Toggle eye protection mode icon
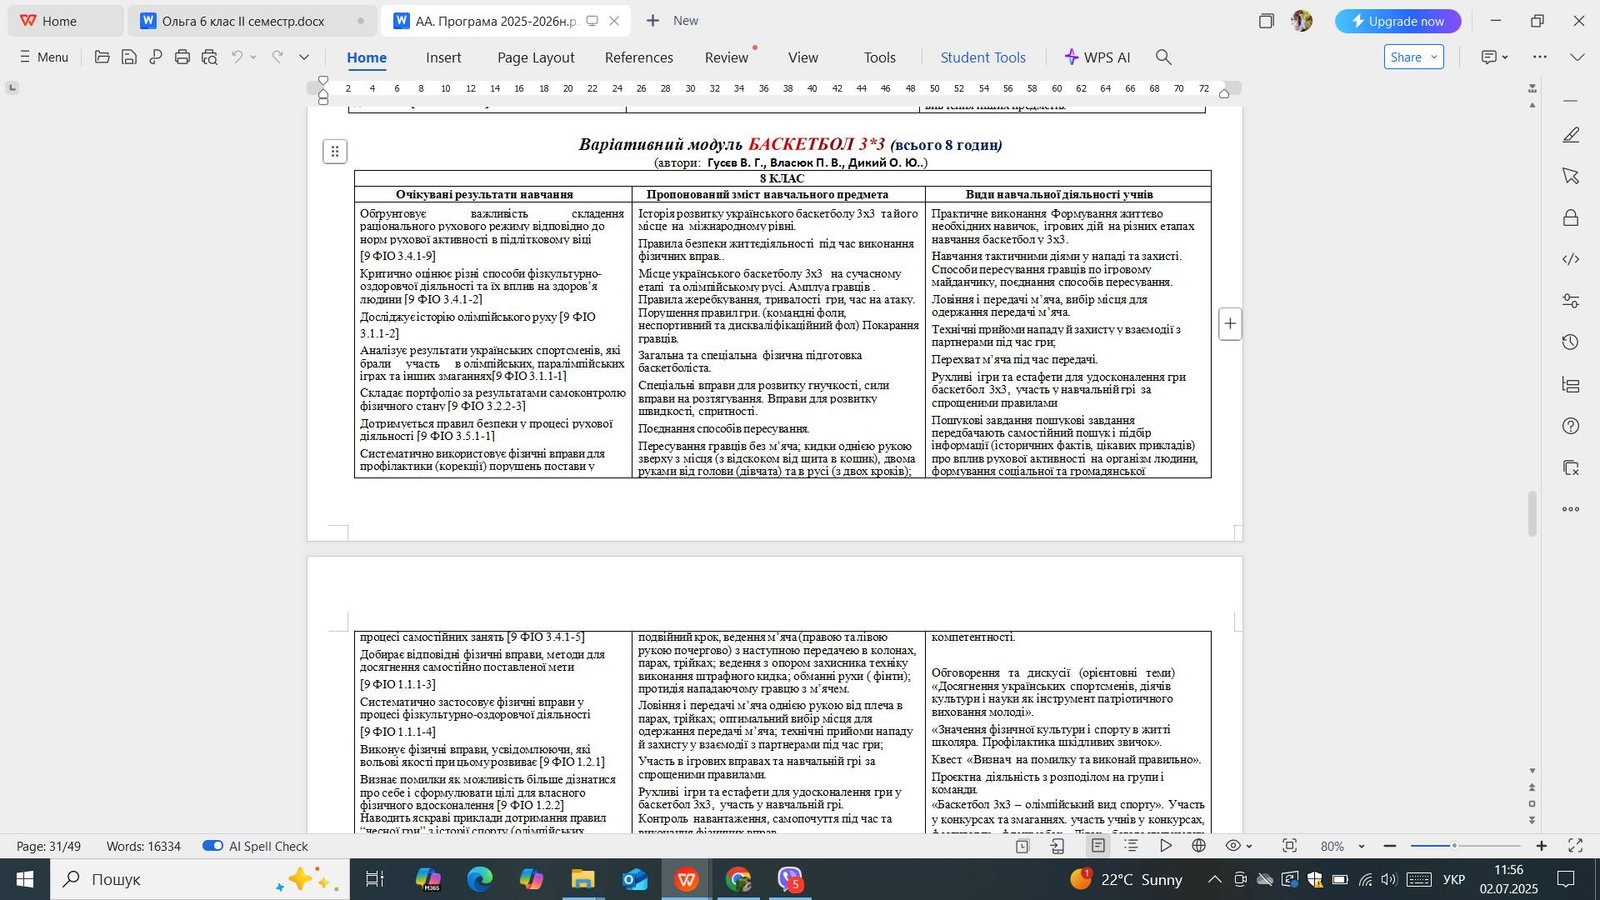The width and height of the screenshot is (1600, 900). tap(1233, 846)
